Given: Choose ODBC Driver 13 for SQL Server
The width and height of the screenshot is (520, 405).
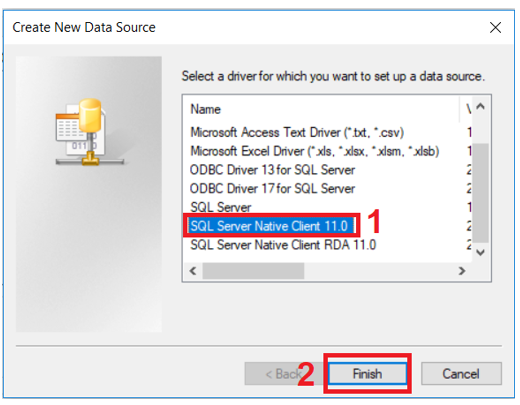Looking at the screenshot, I should [x=272, y=170].
